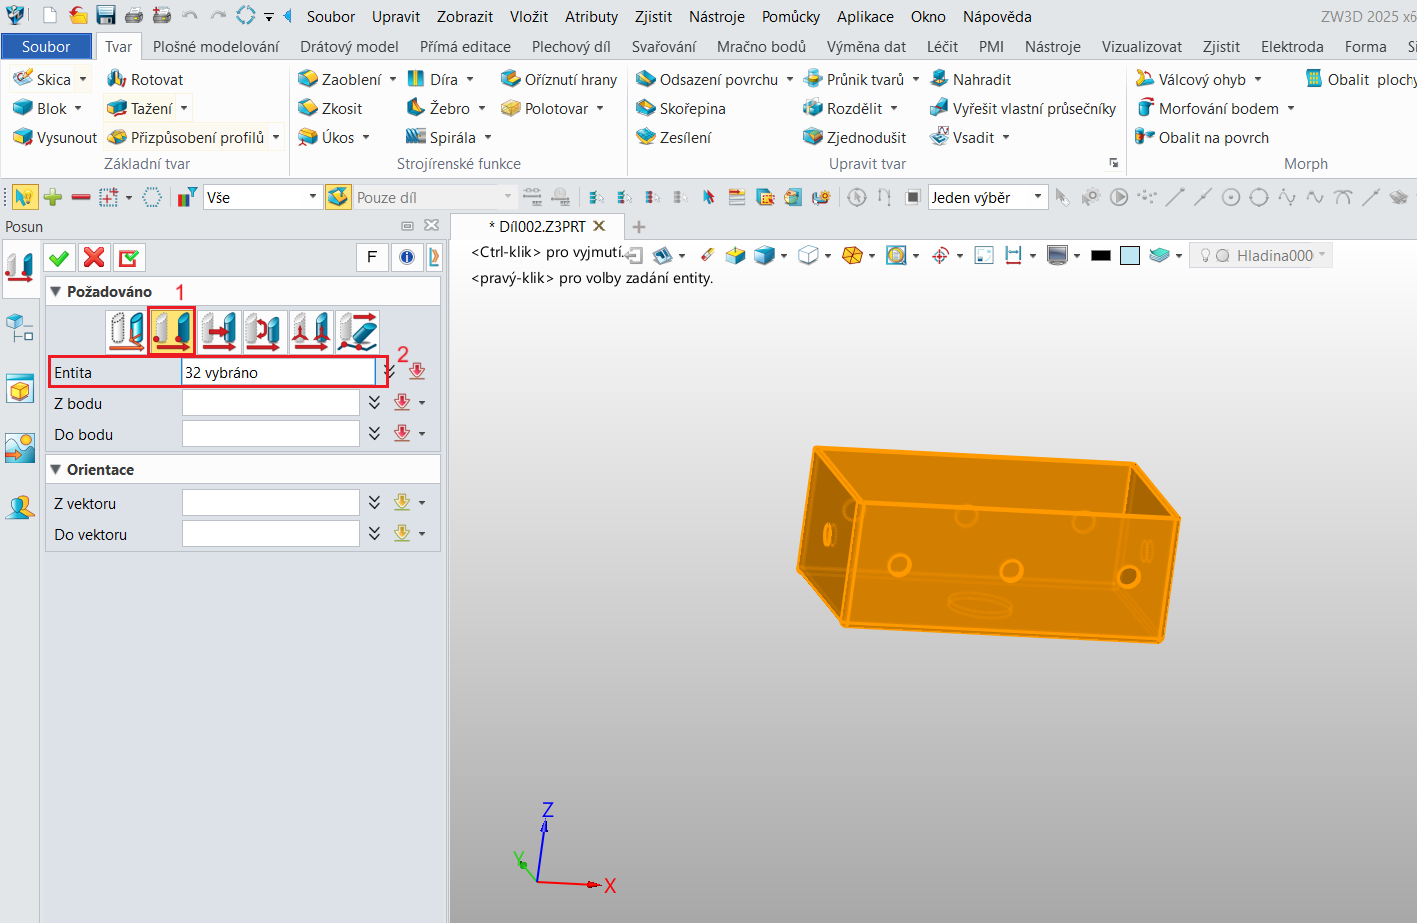The width and height of the screenshot is (1417, 923).
Task: Add a new document tab with plus
Action: coord(639,227)
